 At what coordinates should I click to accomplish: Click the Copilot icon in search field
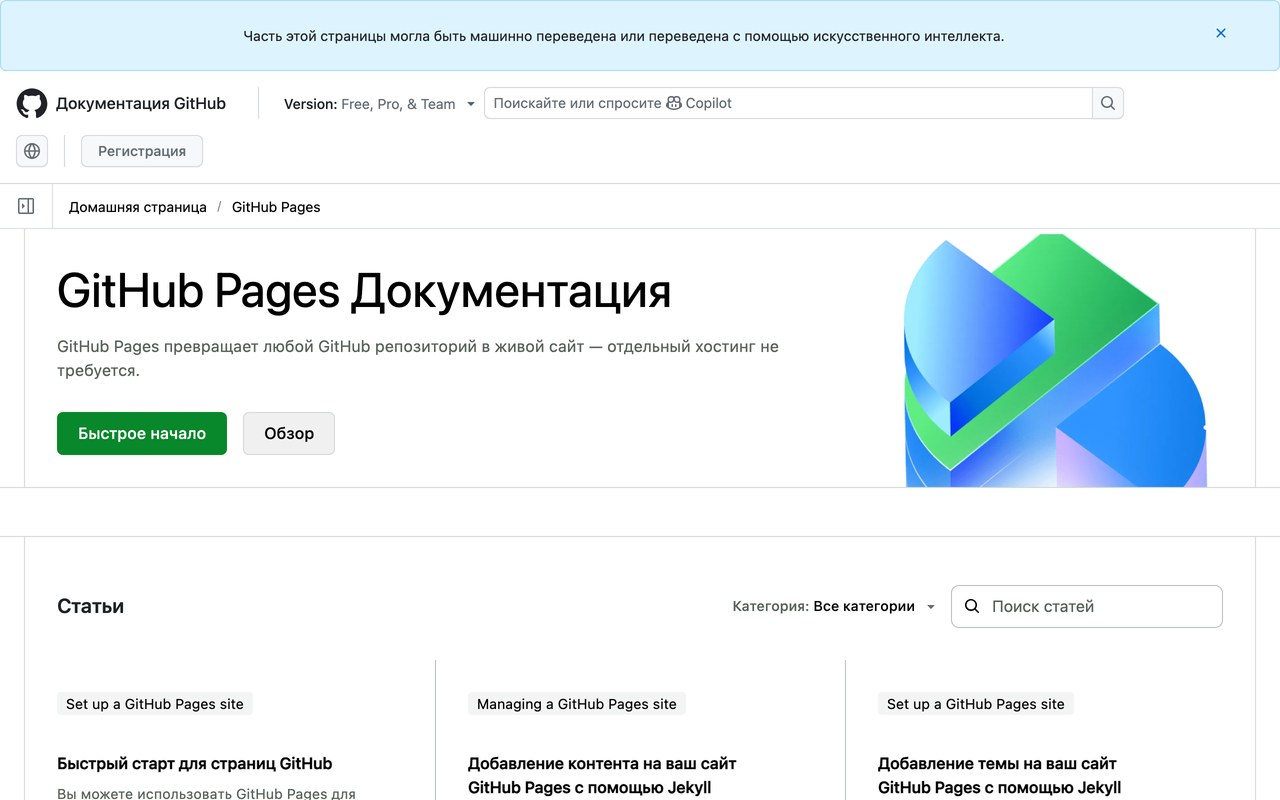tap(674, 103)
